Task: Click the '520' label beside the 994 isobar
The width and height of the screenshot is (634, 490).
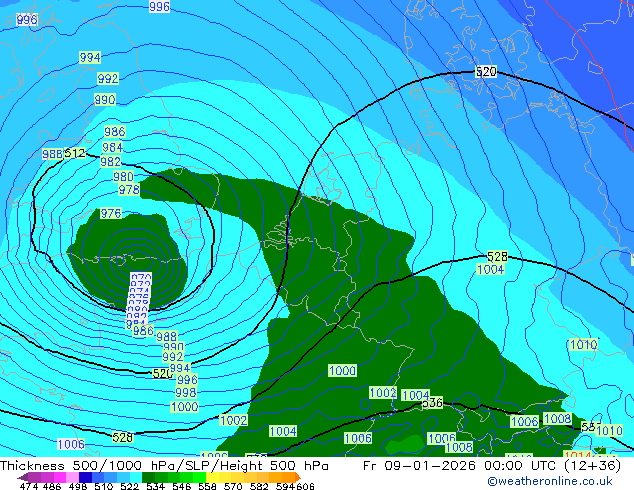Action: point(163,373)
